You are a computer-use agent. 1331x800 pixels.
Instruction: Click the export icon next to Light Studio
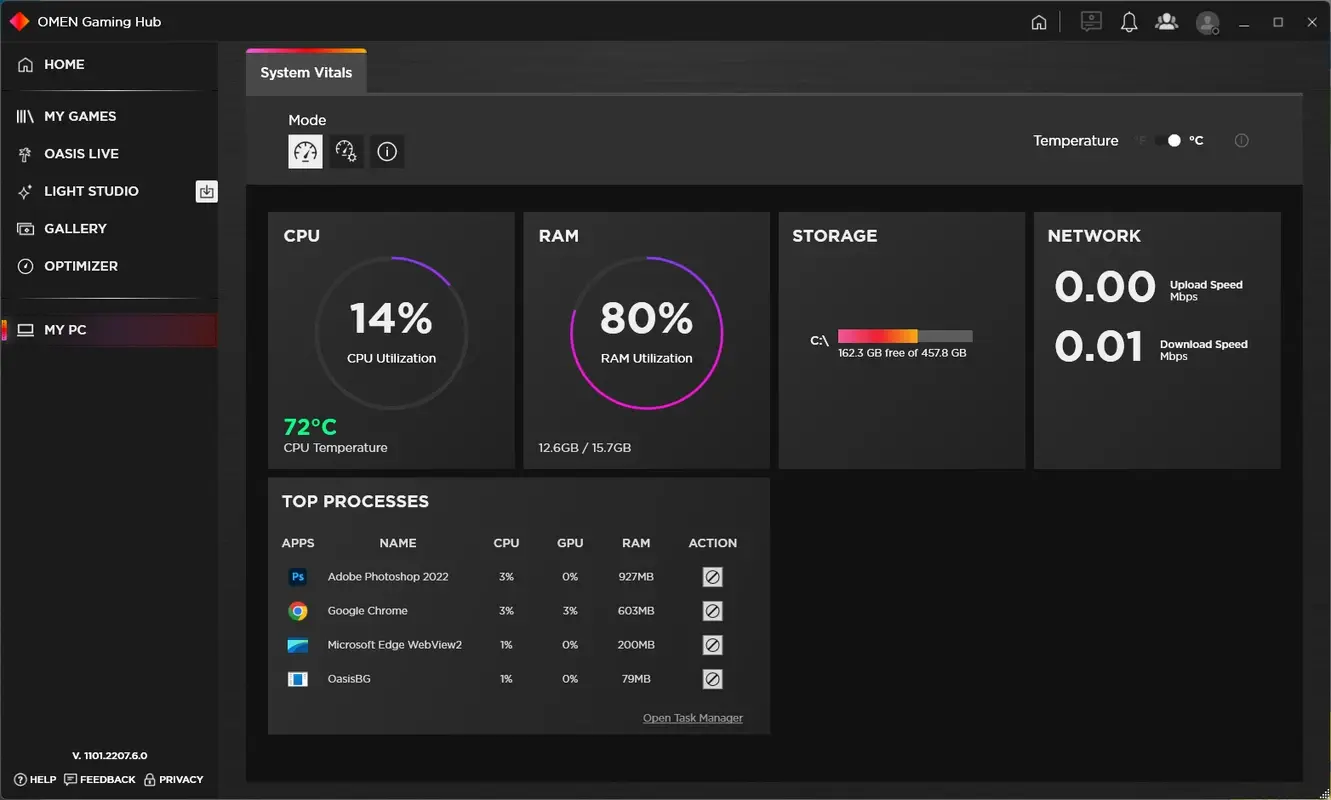click(206, 191)
